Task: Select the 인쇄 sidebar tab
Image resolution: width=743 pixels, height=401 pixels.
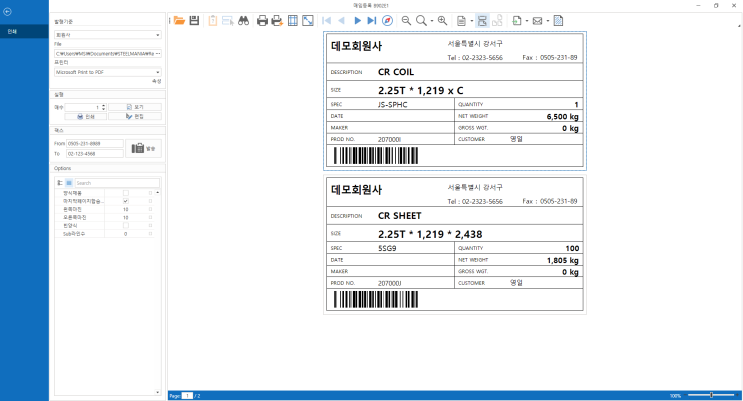Action: (x=24, y=31)
